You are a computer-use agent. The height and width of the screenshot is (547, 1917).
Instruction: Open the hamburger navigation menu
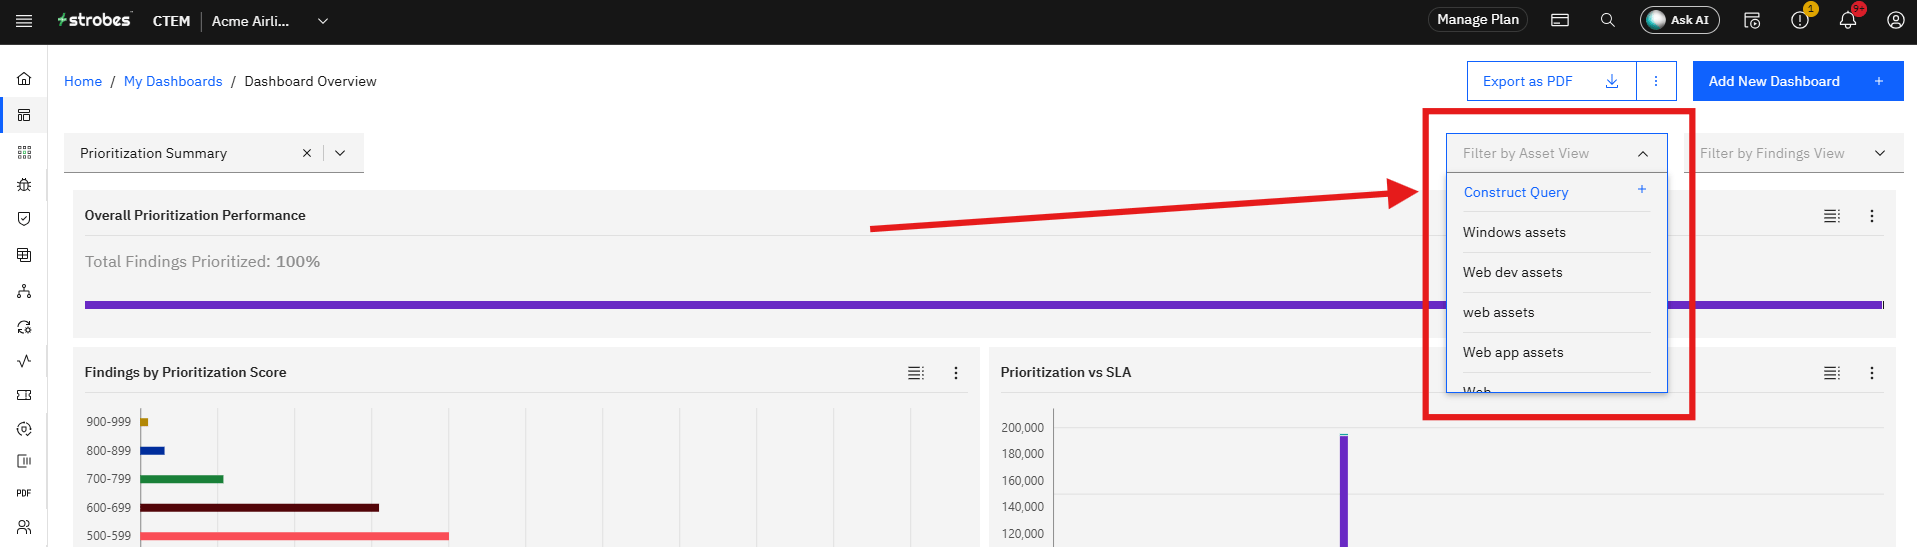click(24, 21)
